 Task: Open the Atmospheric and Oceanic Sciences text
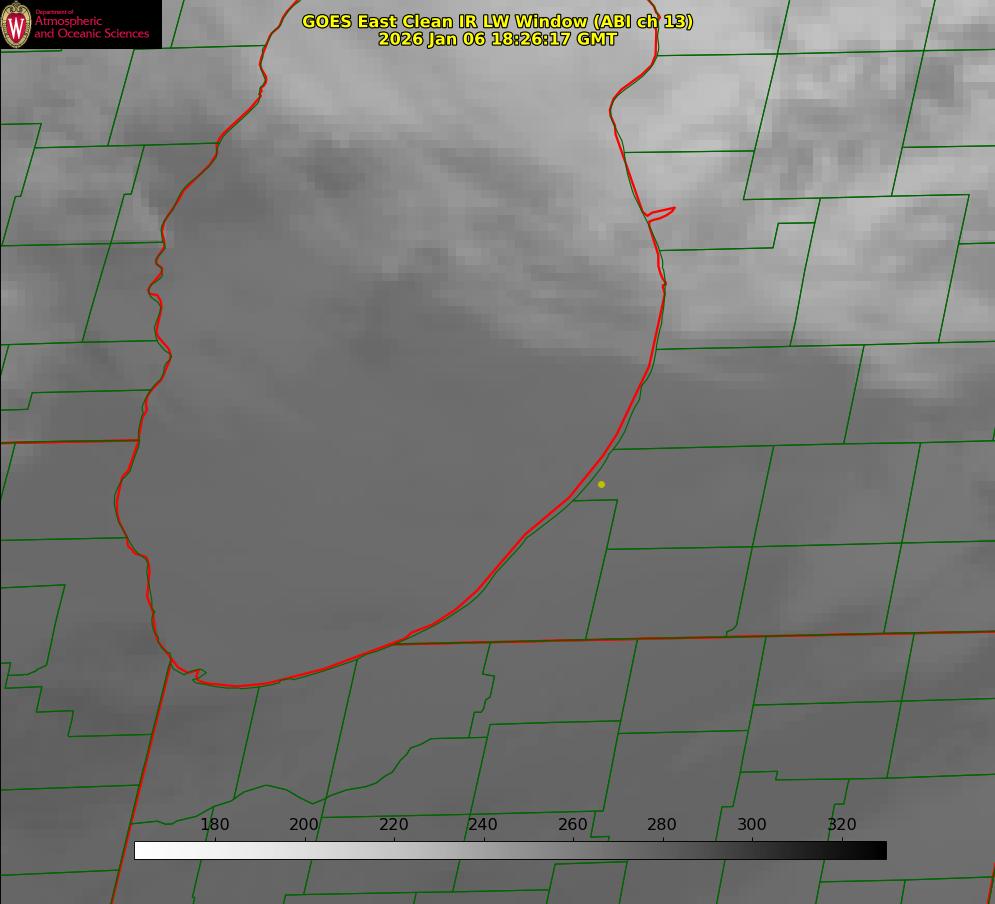(x=91, y=27)
